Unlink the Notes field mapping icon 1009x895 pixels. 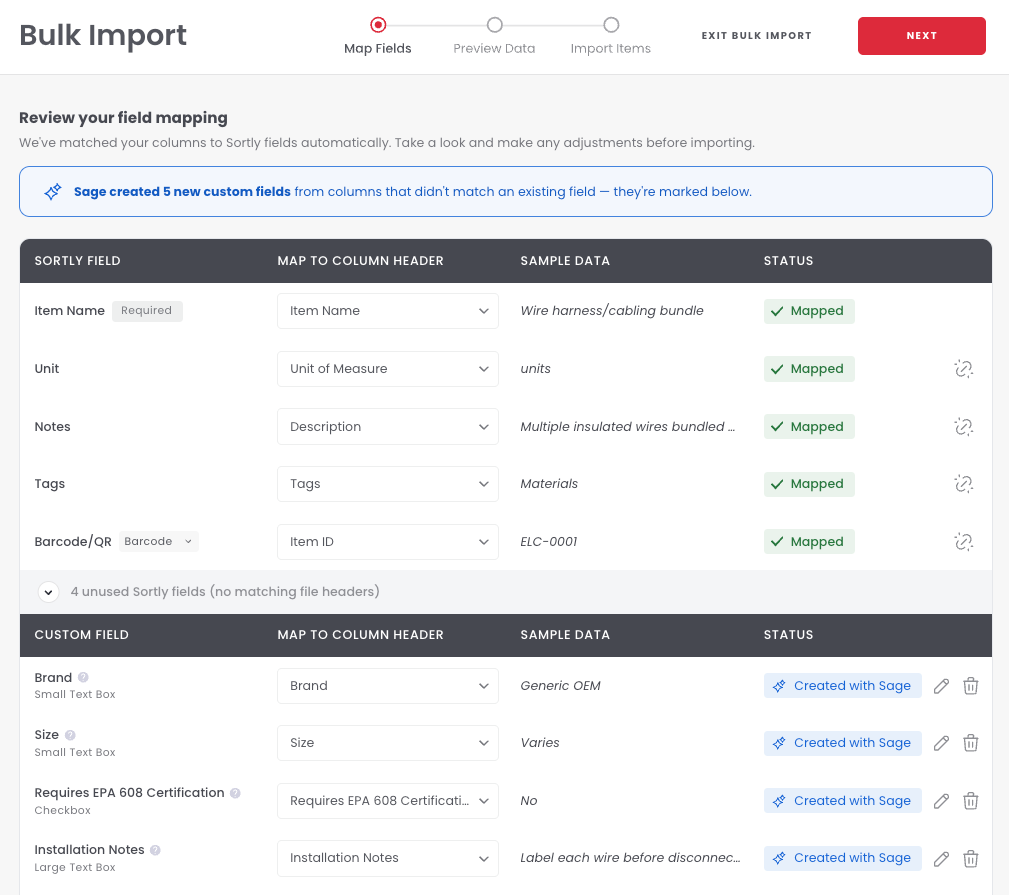[x=963, y=427]
